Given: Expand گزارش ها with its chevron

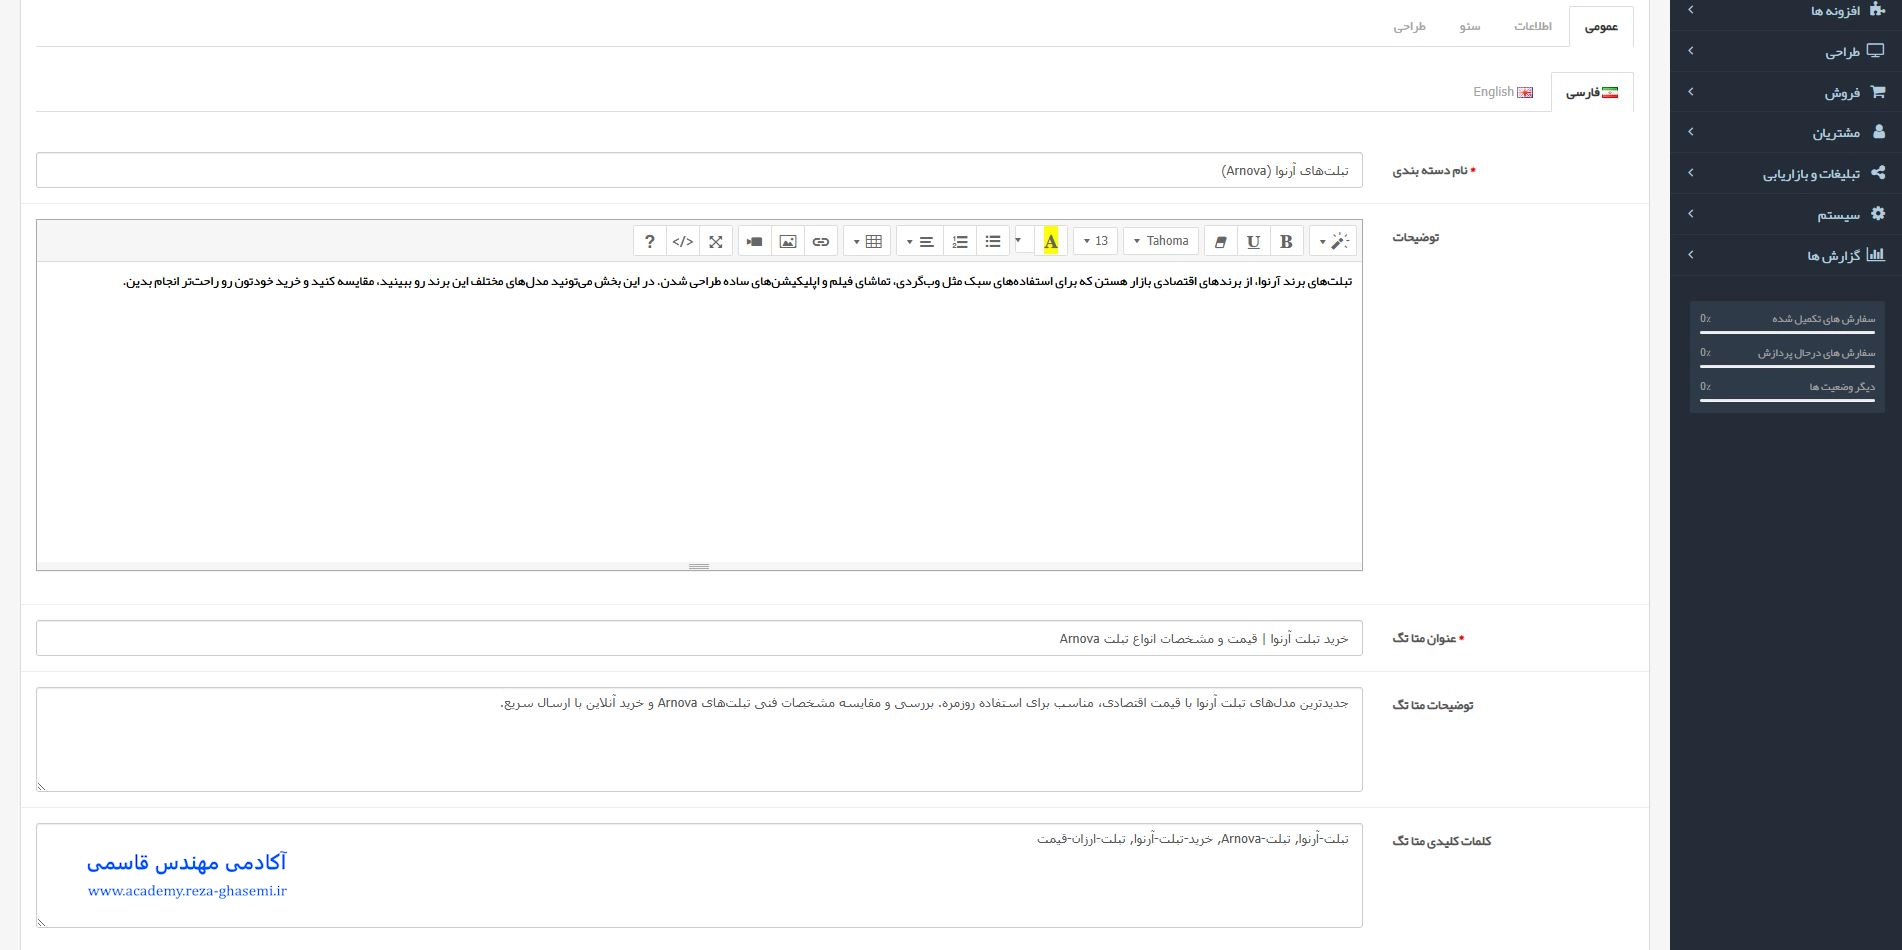Looking at the screenshot, I should [x=1691, y=254].
